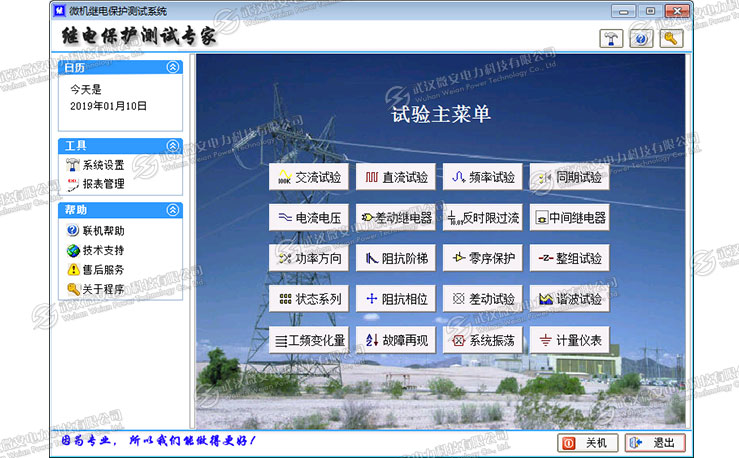739x458 pixels.
Task: Open the 工频变化量 module
Action: [309, 340]
